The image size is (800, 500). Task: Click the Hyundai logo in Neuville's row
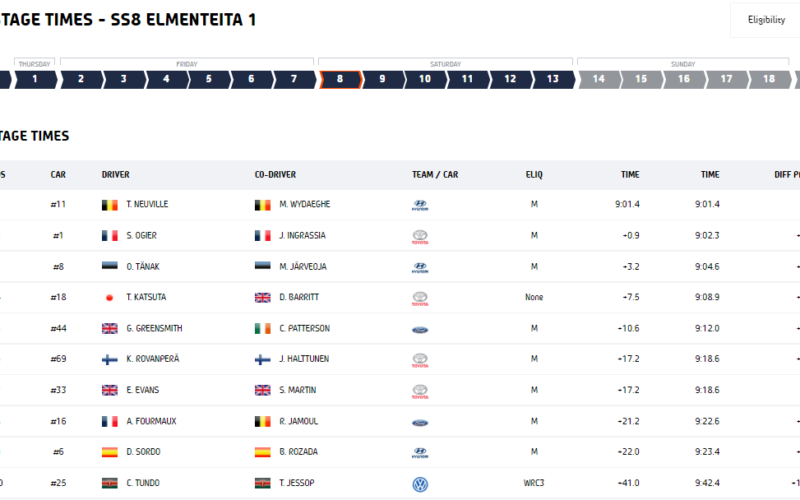(x=420, y=205)
